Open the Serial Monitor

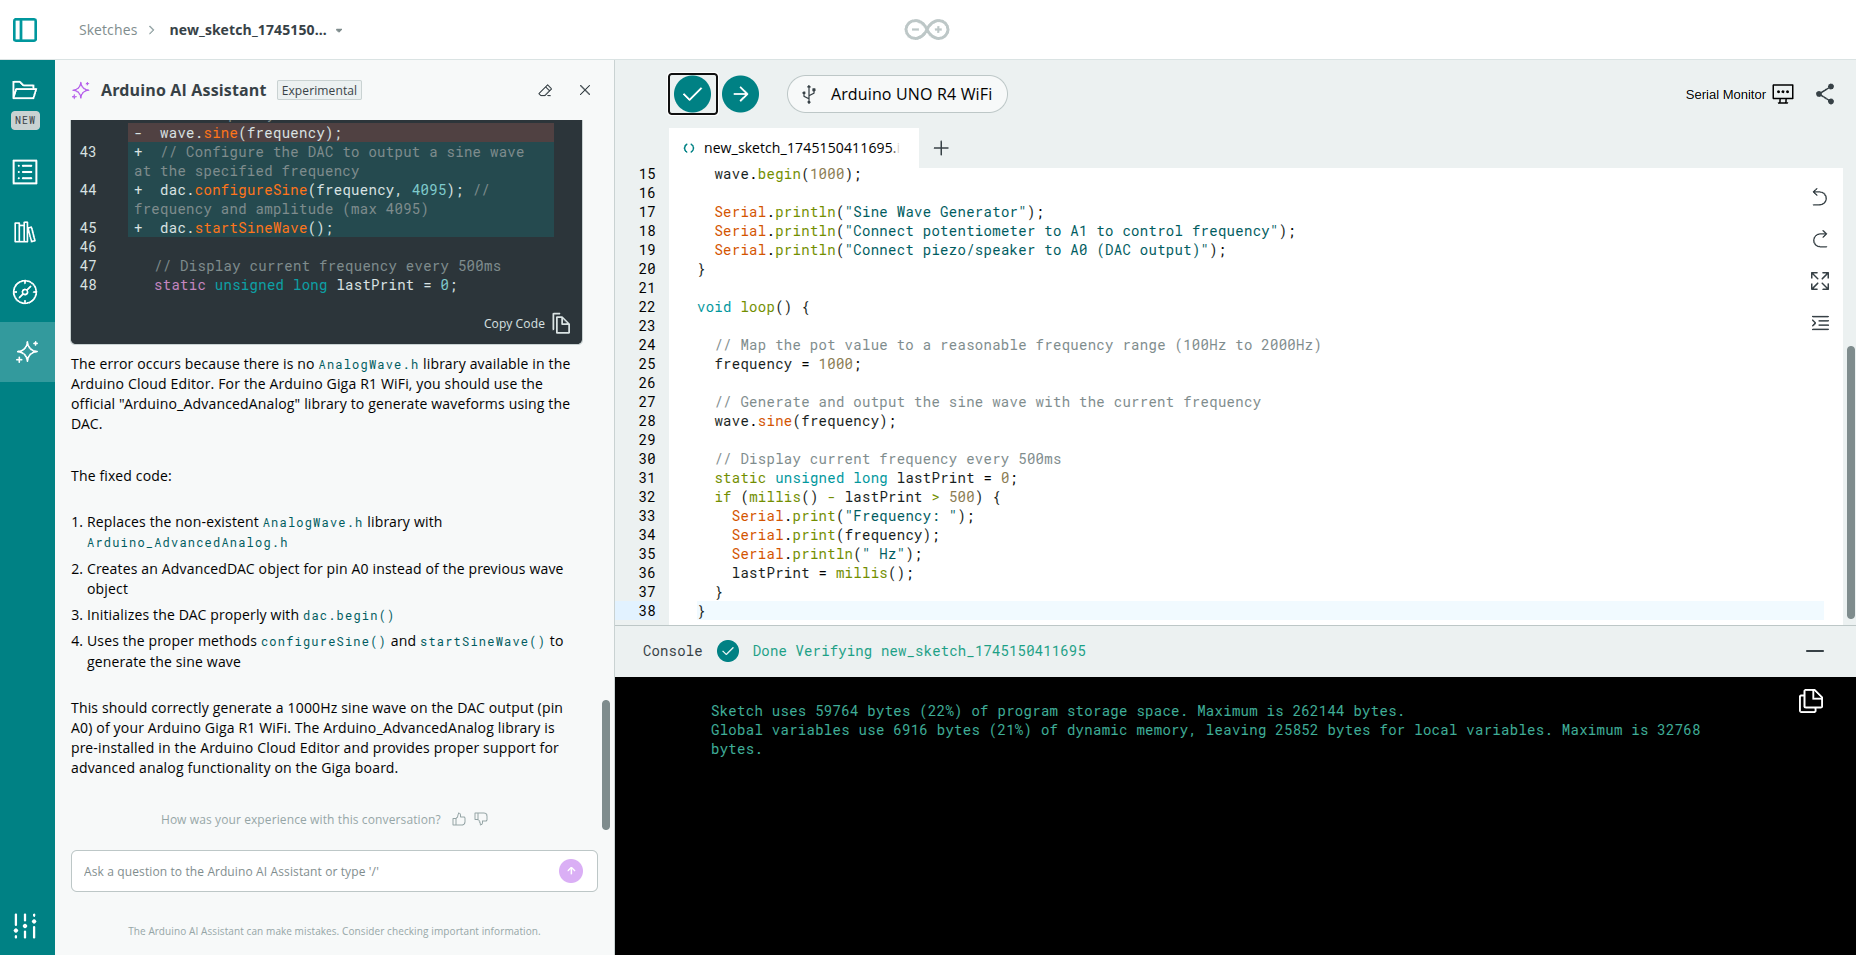coord(1739,94)
